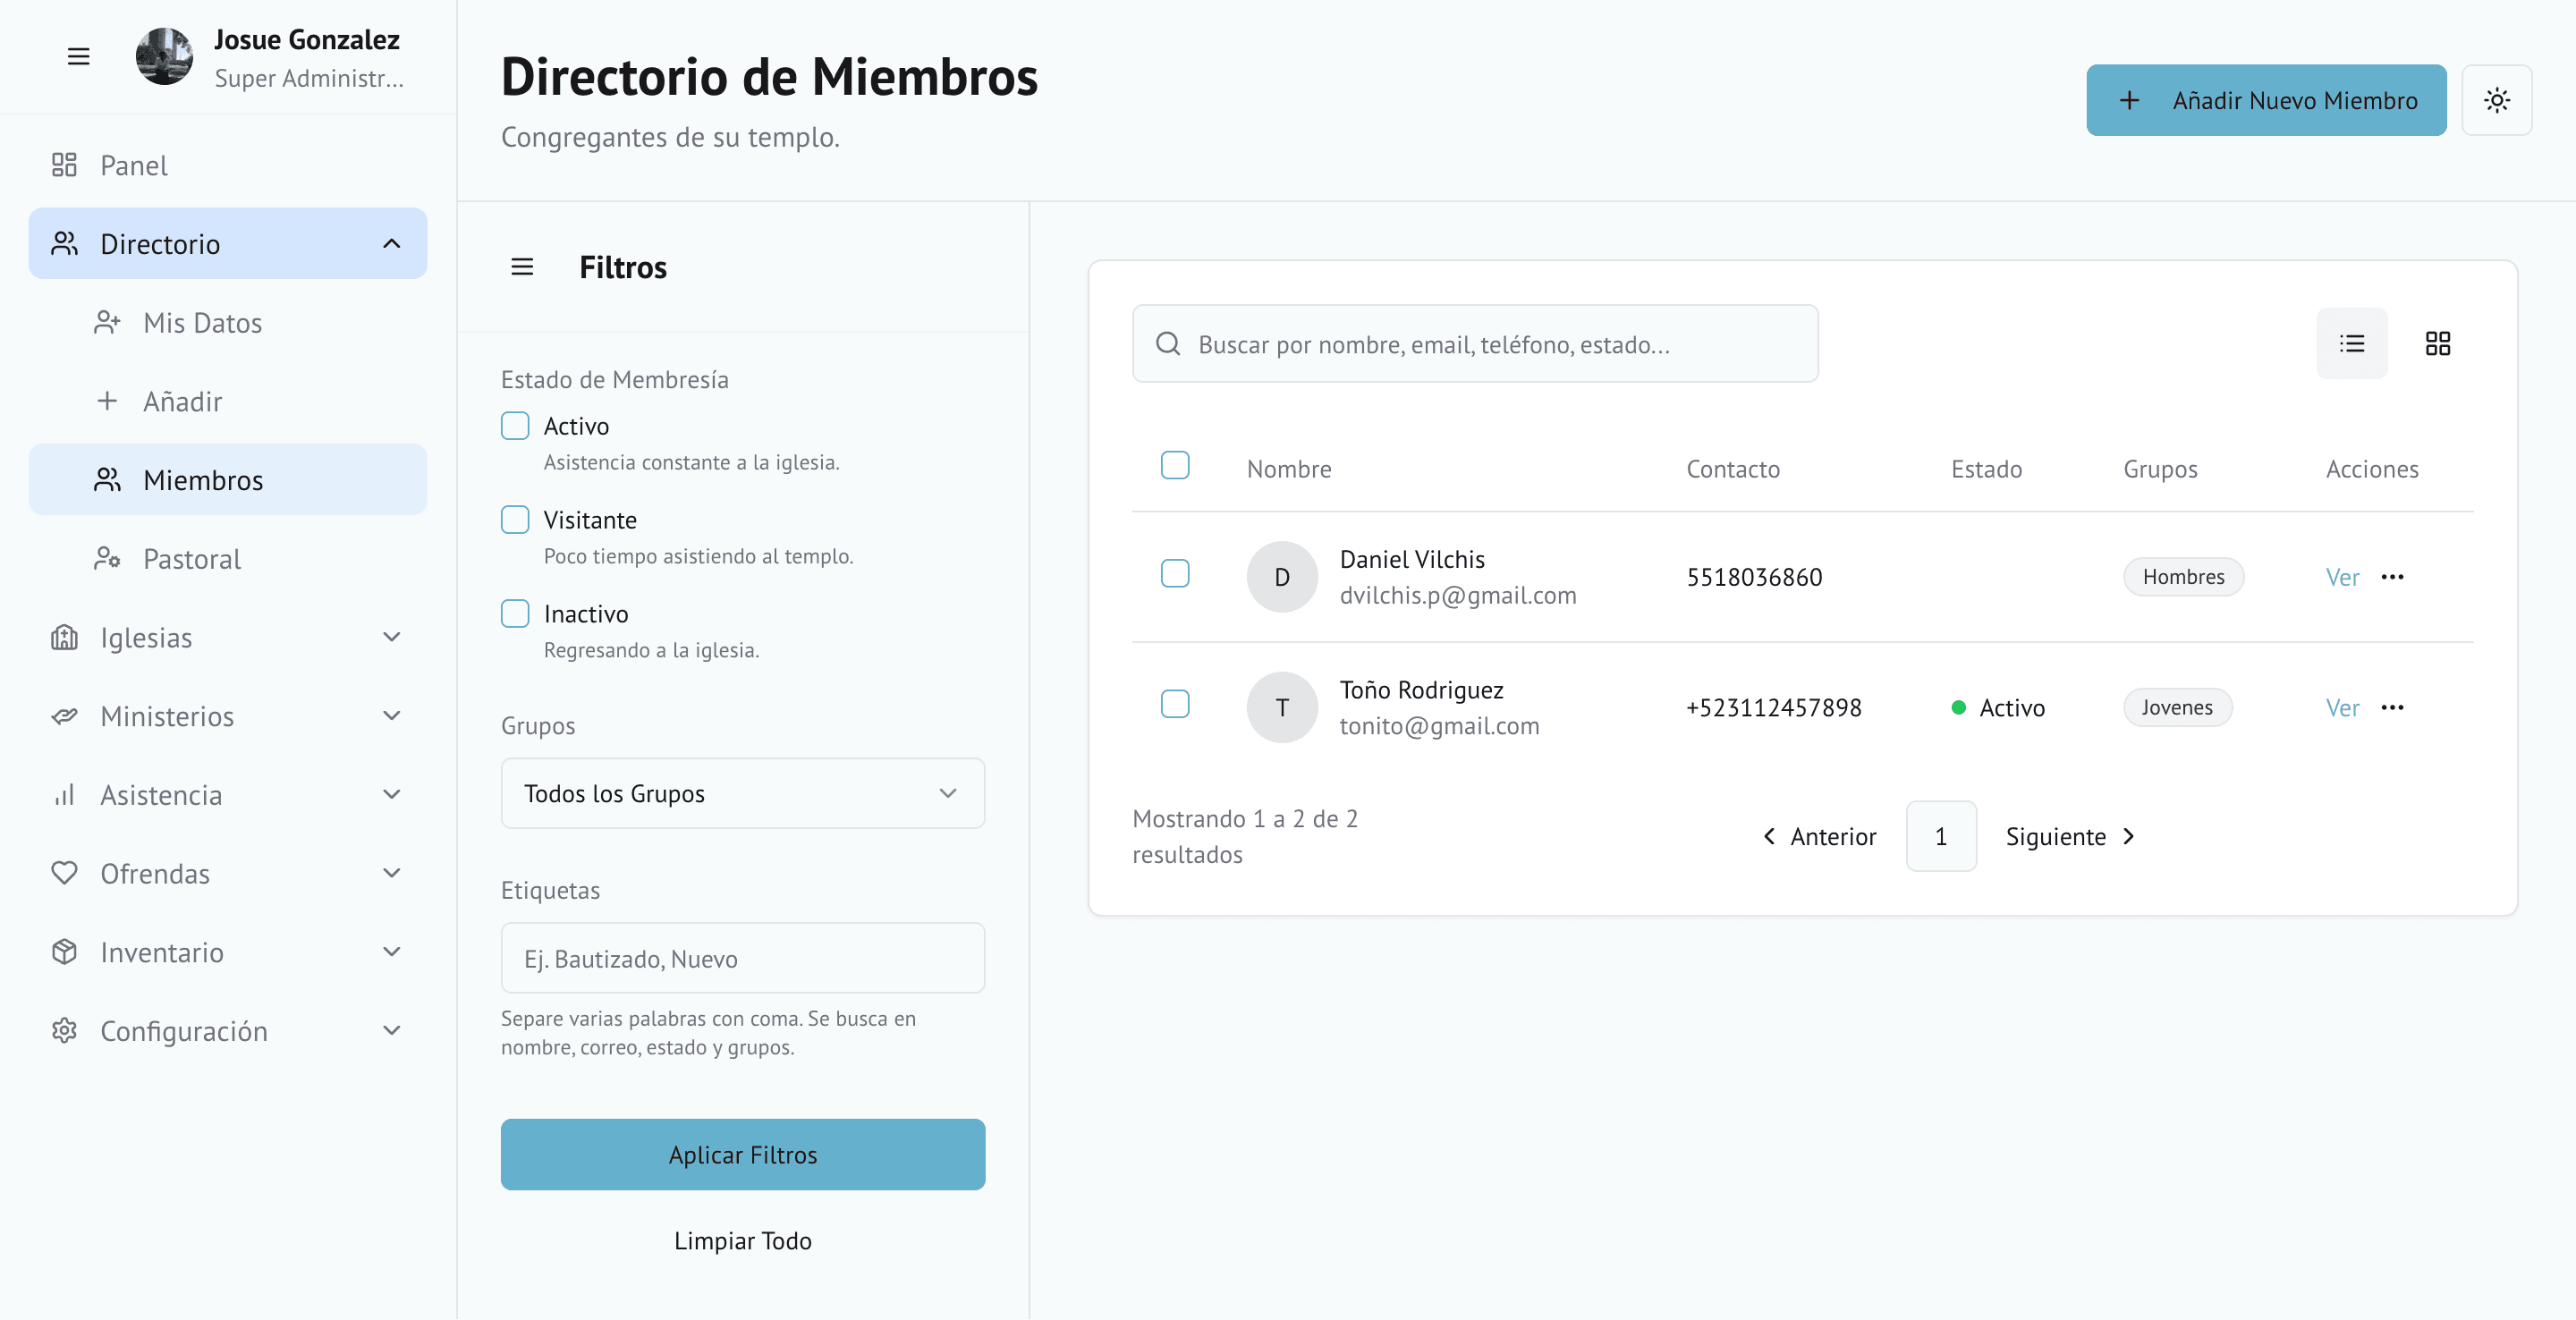Click Toño Rodriguez avatar T
Screen dimensions: 2576x1320
1282,708
